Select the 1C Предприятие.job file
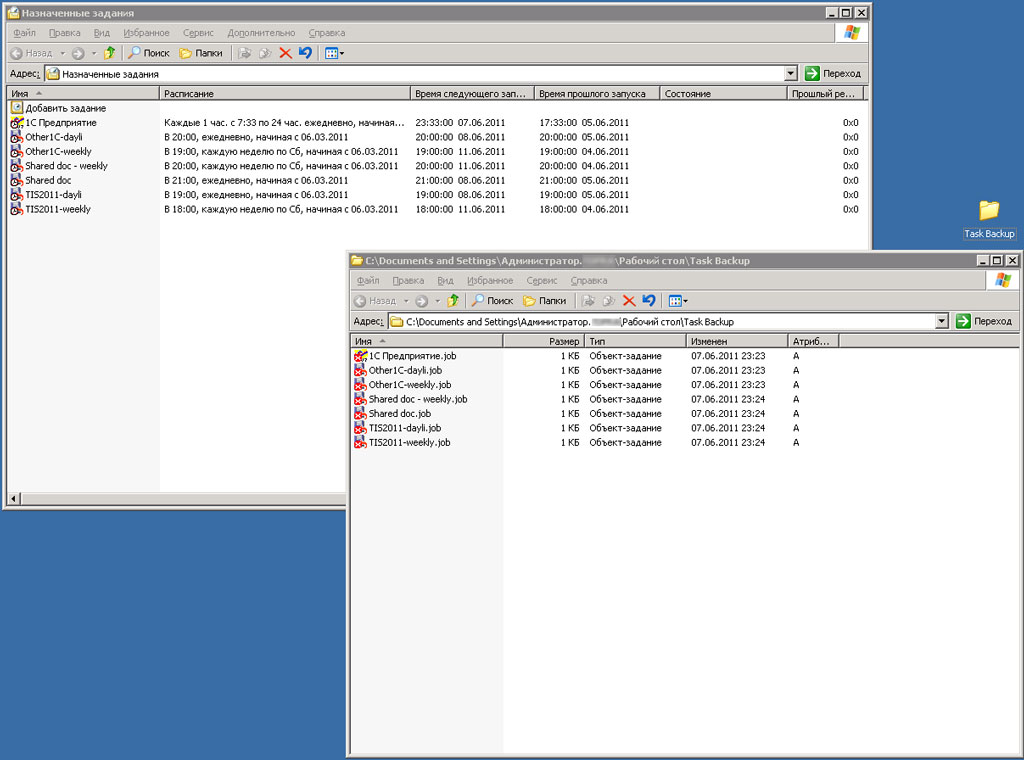Image resolution: width=1024 pixels, height=760 pixels. 412,356
